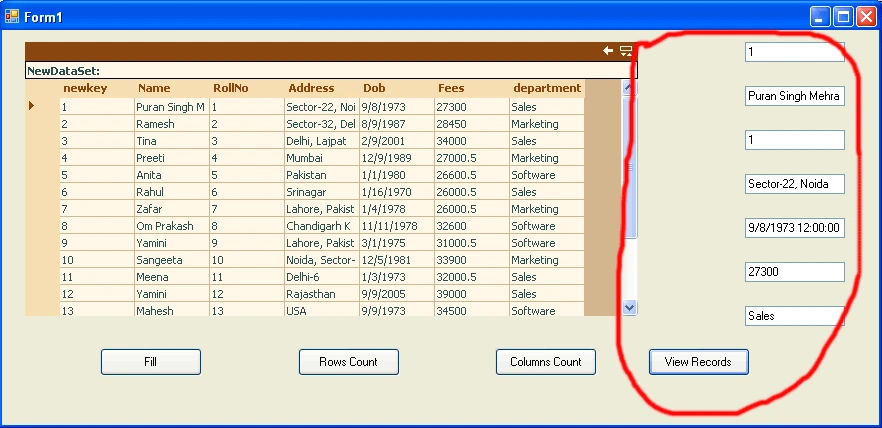Click the textbox showing 9/8/1973 12:00:00
The height and width of the screenshot is (428, 882).
pyautogui.click(x=795, y=228)
